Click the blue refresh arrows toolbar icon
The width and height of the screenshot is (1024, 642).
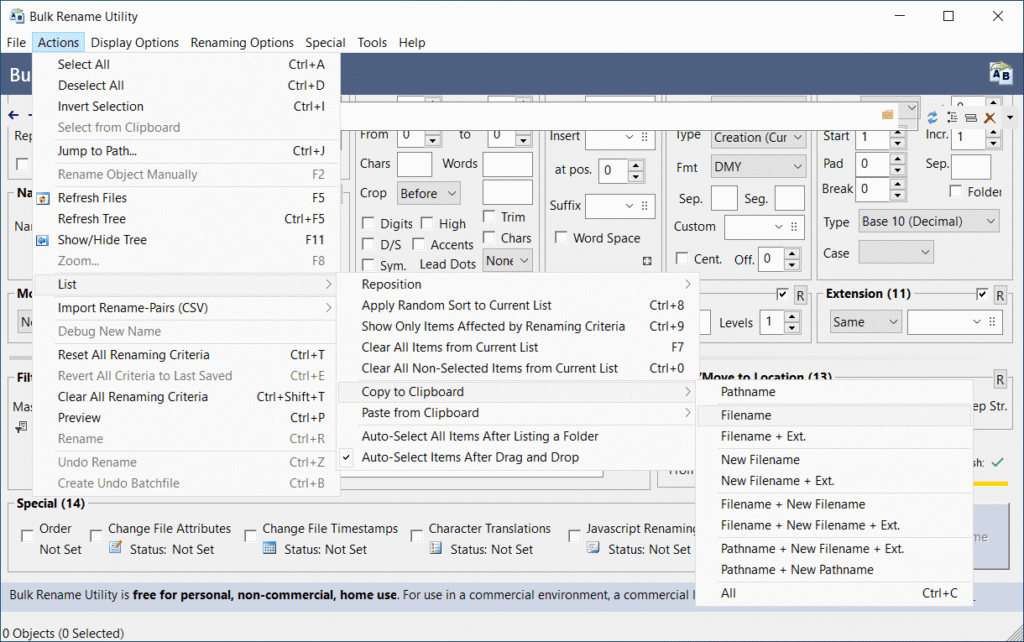tap(932, 117)
